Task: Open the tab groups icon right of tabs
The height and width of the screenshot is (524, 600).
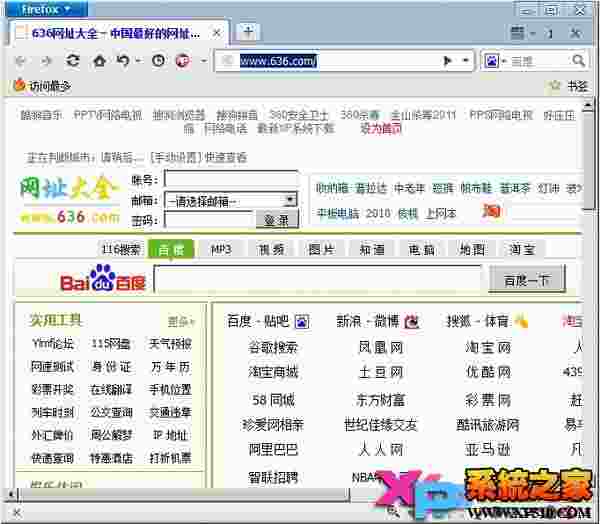Action: (518, 33)
